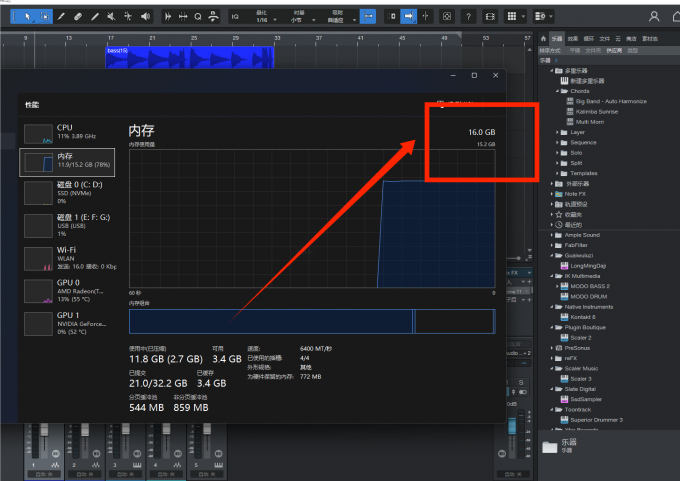Select the Arrow tool in toolbar
The image size is (680, 481).
tap(27, 16)
